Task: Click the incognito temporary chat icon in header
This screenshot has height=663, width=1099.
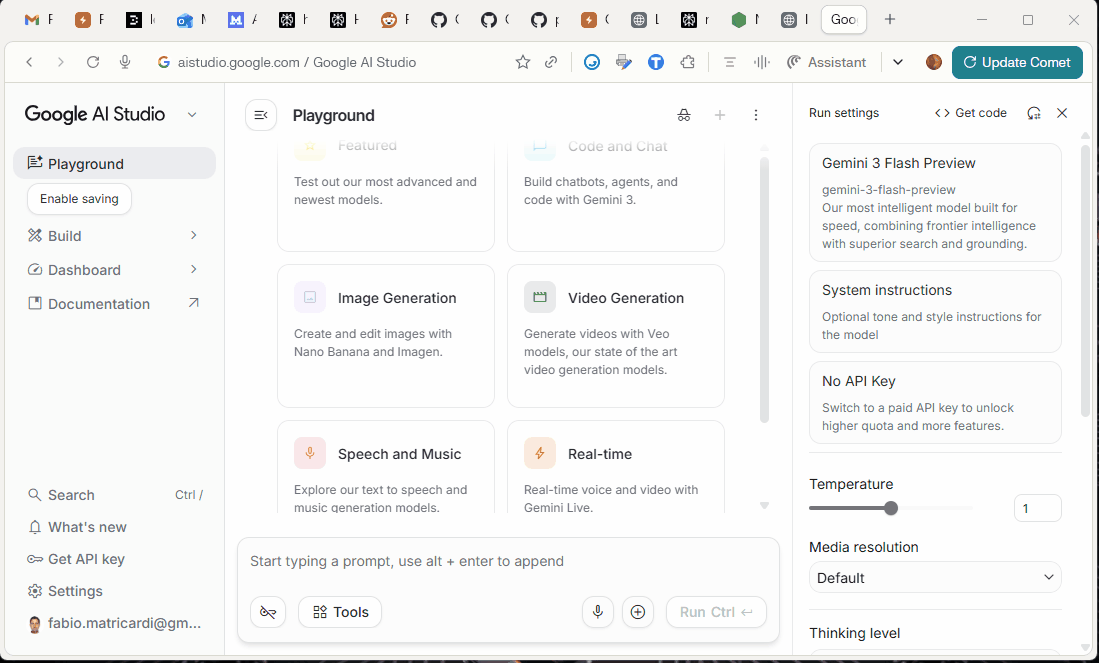Action: tap(684, 115)
